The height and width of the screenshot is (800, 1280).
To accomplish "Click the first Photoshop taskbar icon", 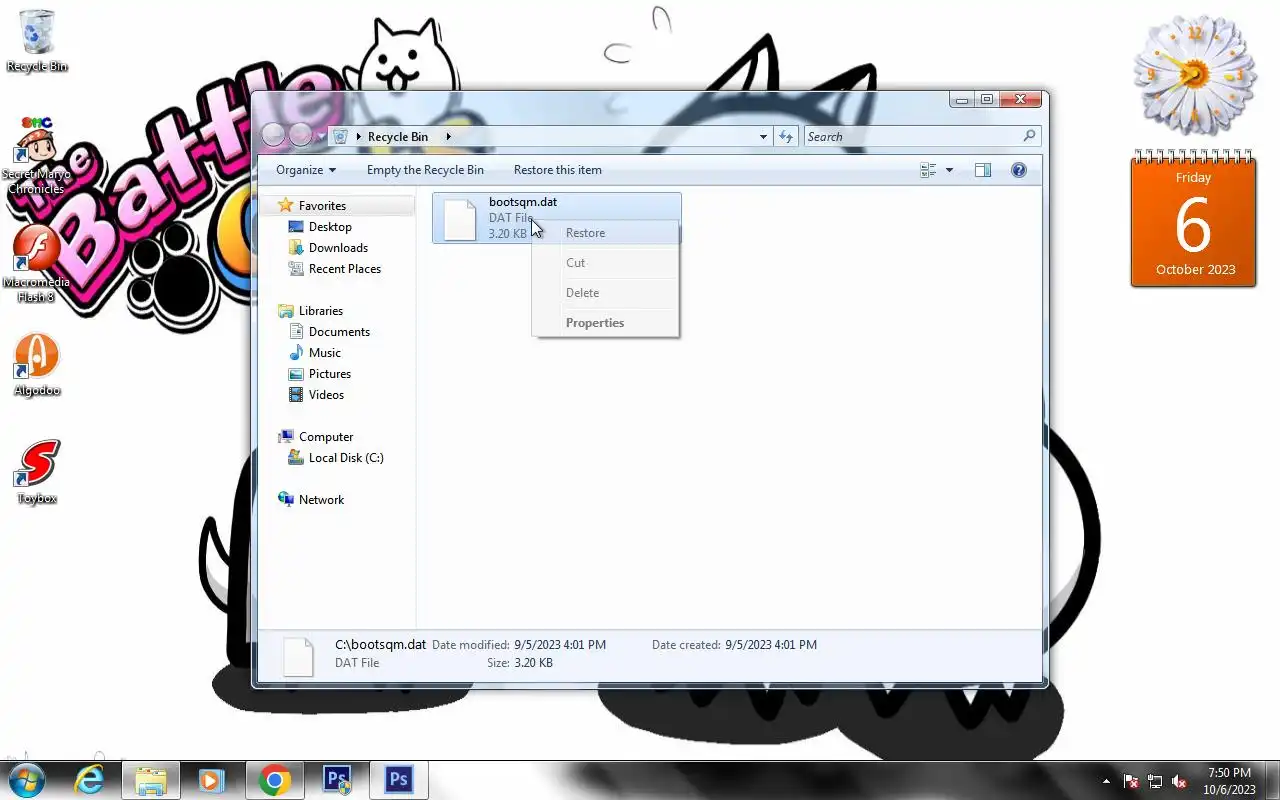I will (337, 780).
